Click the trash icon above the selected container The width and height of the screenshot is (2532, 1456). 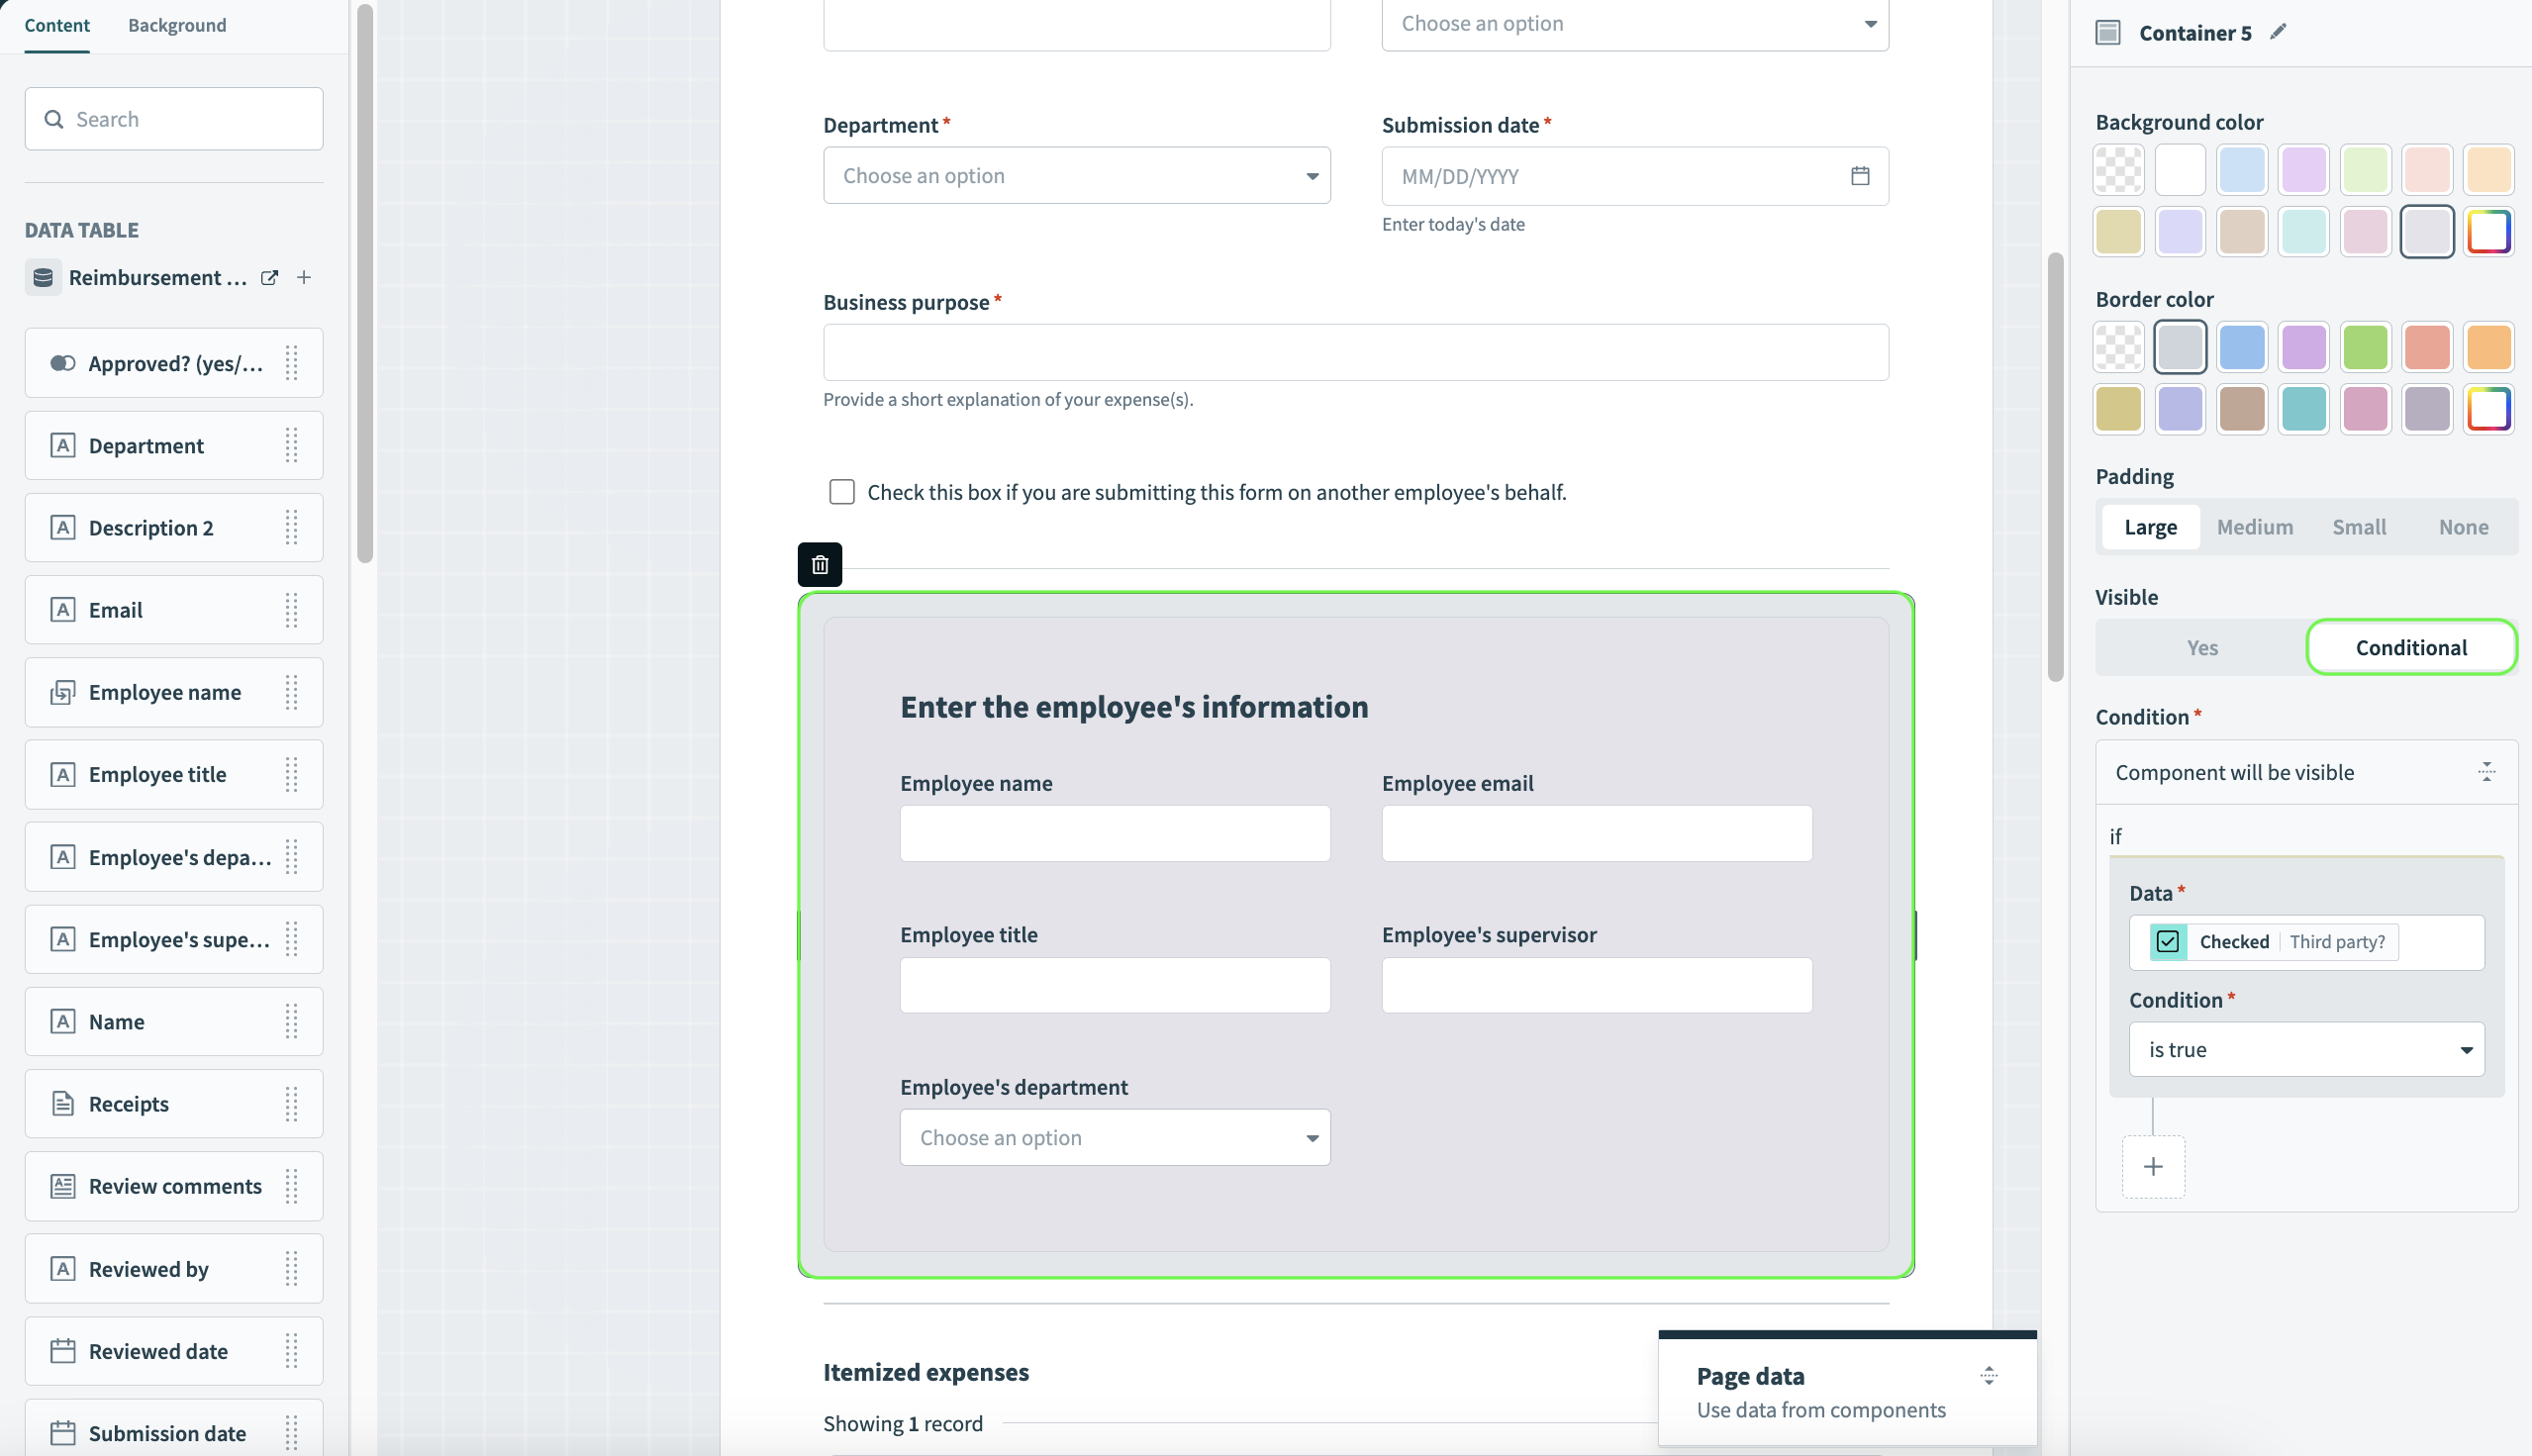819,564
